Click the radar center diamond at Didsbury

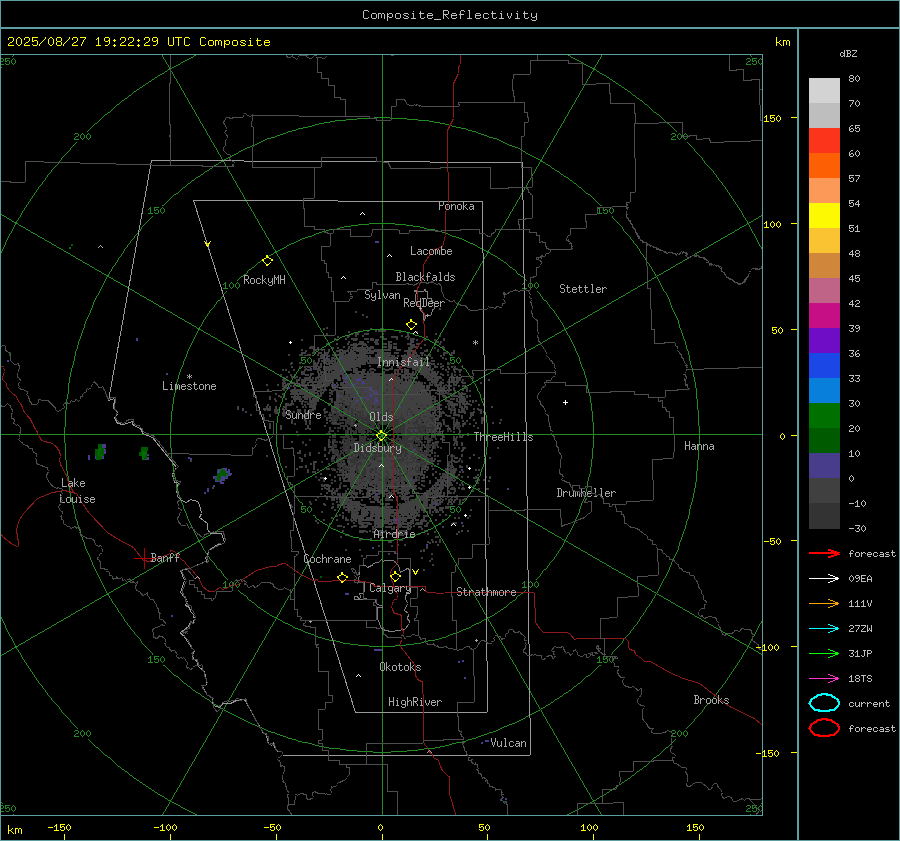(x=381, y=435)
